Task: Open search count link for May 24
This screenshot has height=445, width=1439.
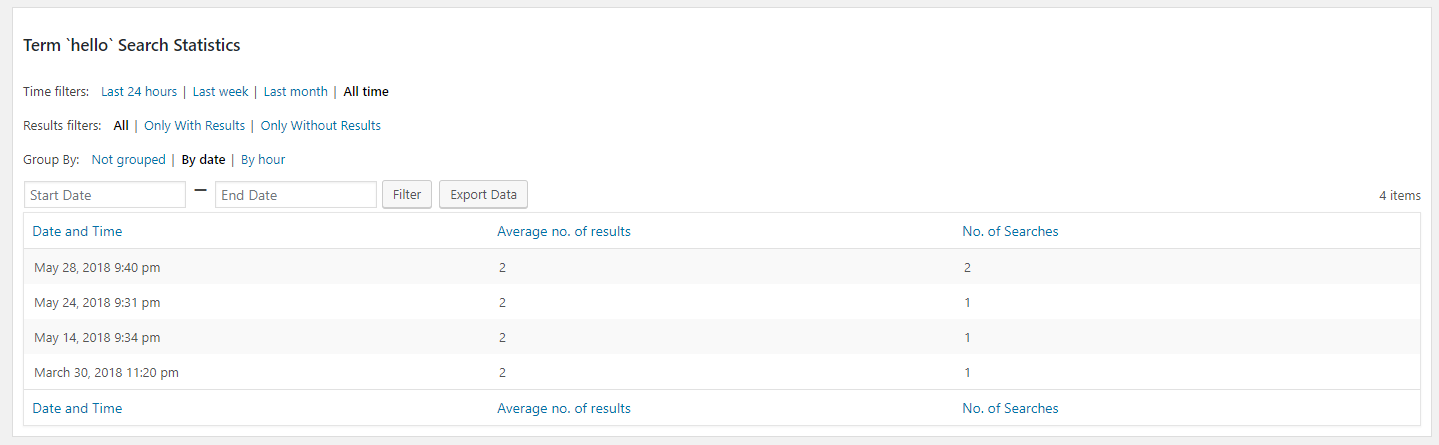Action: coord(968,303)
